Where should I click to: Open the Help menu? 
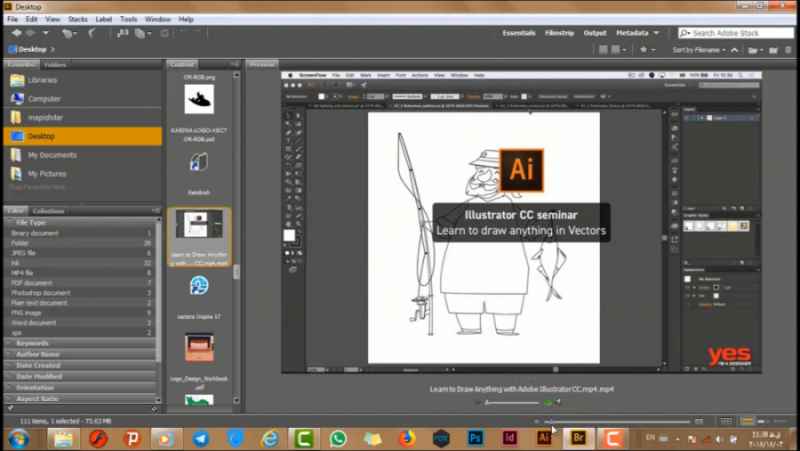[x=186, y=19]
